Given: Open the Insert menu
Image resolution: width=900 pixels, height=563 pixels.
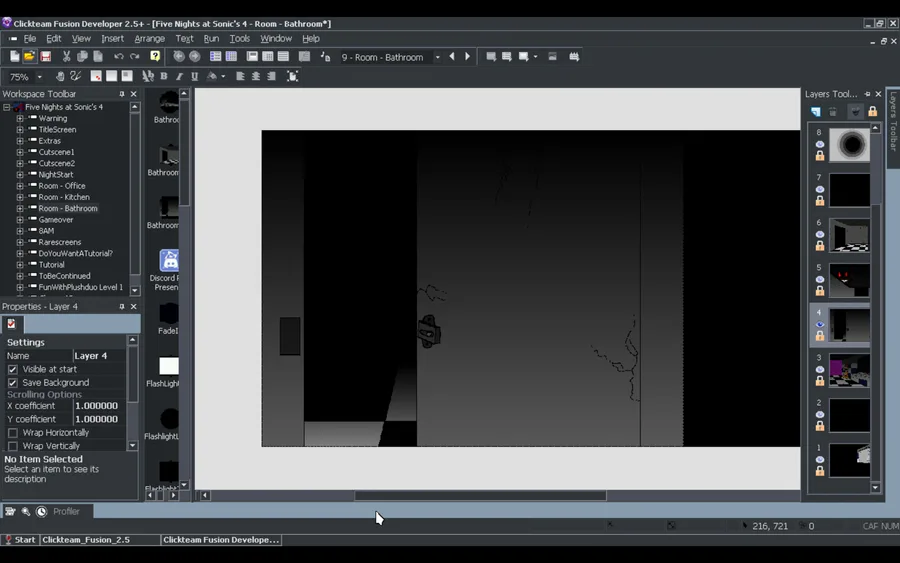Looking at the screenshot, I should click(x=112, y=38).
